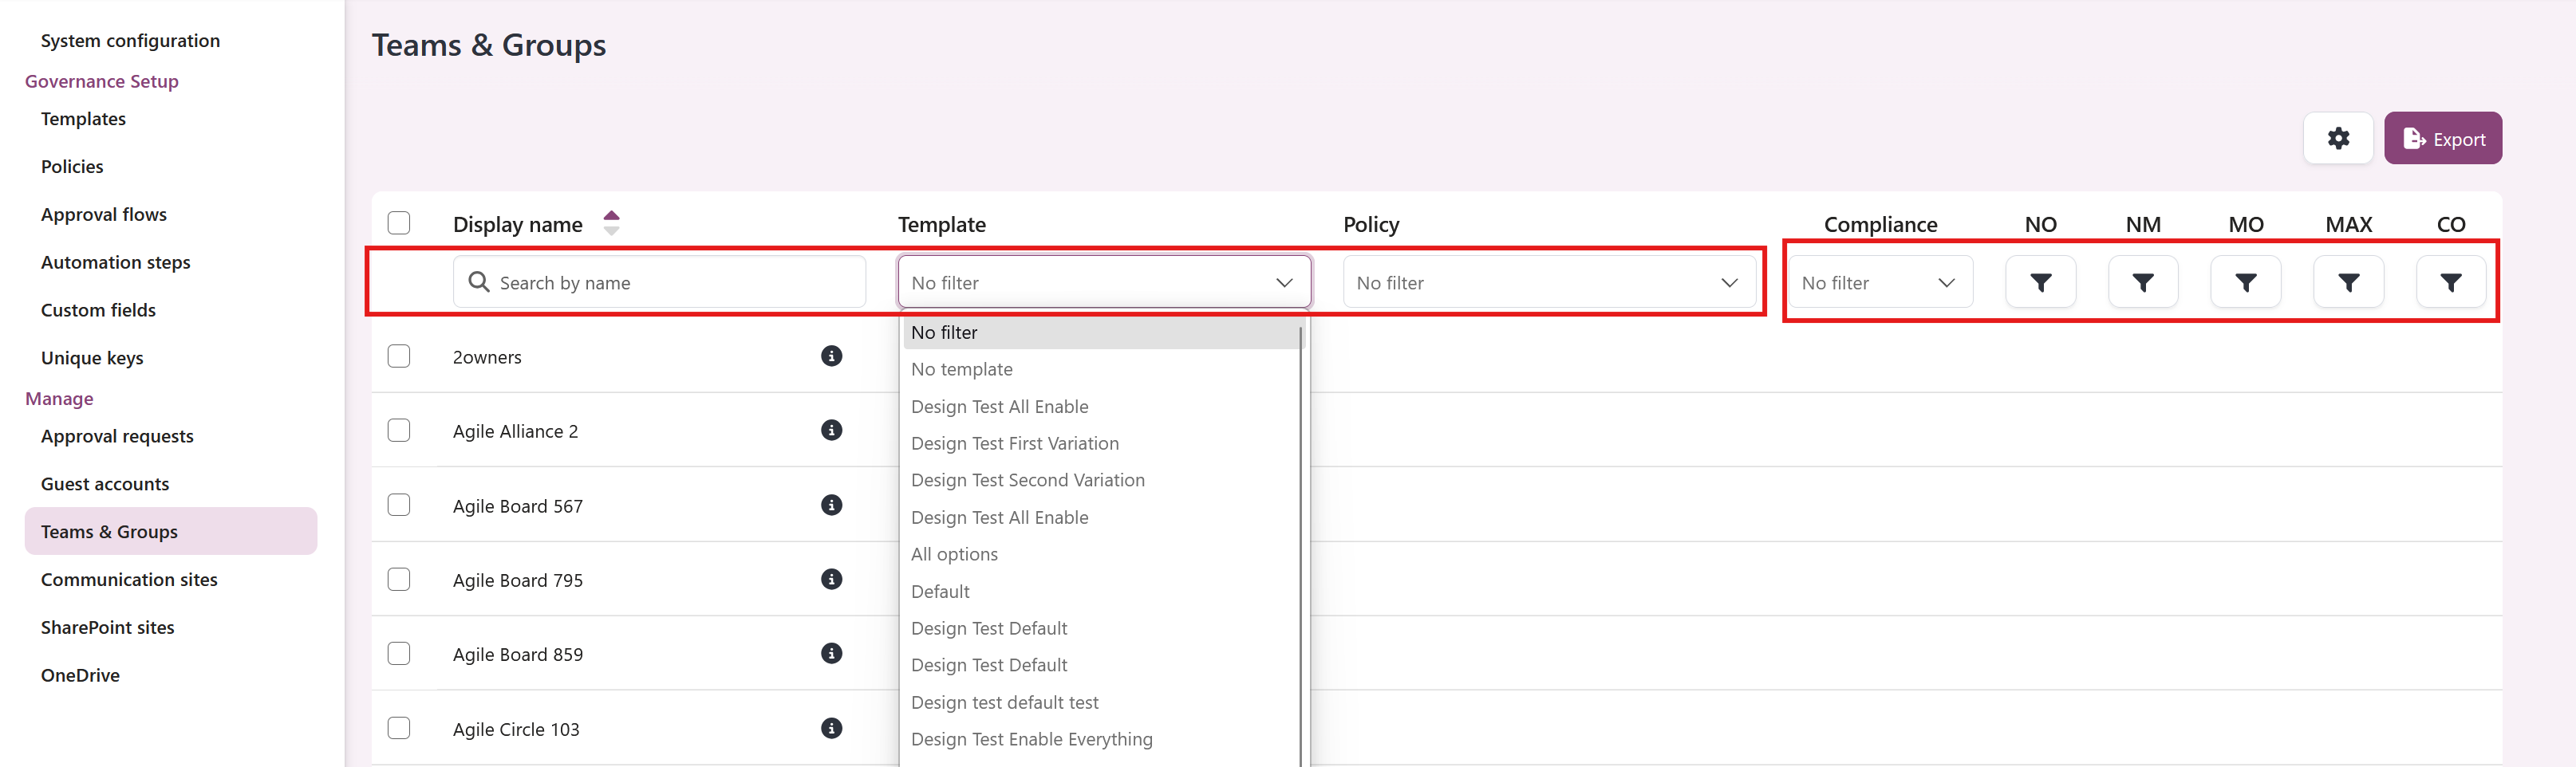Open the Approval flows settings
The image size is (2576, 767).
coord(104,214)
